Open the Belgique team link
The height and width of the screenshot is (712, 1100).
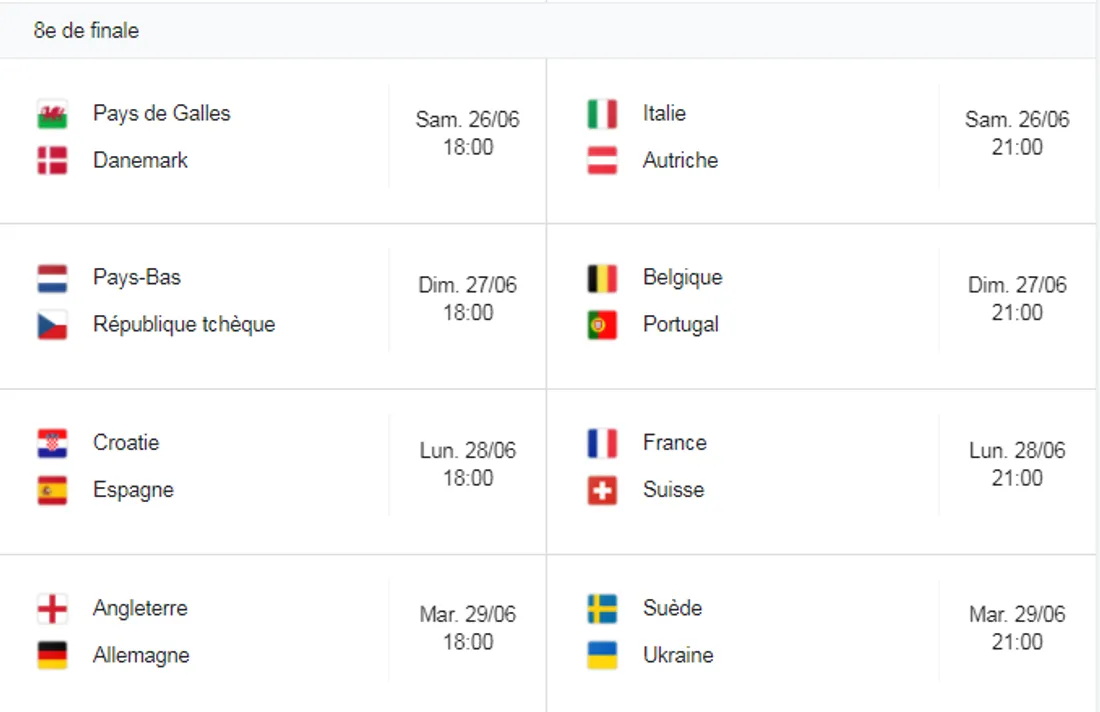pos(682,277)
